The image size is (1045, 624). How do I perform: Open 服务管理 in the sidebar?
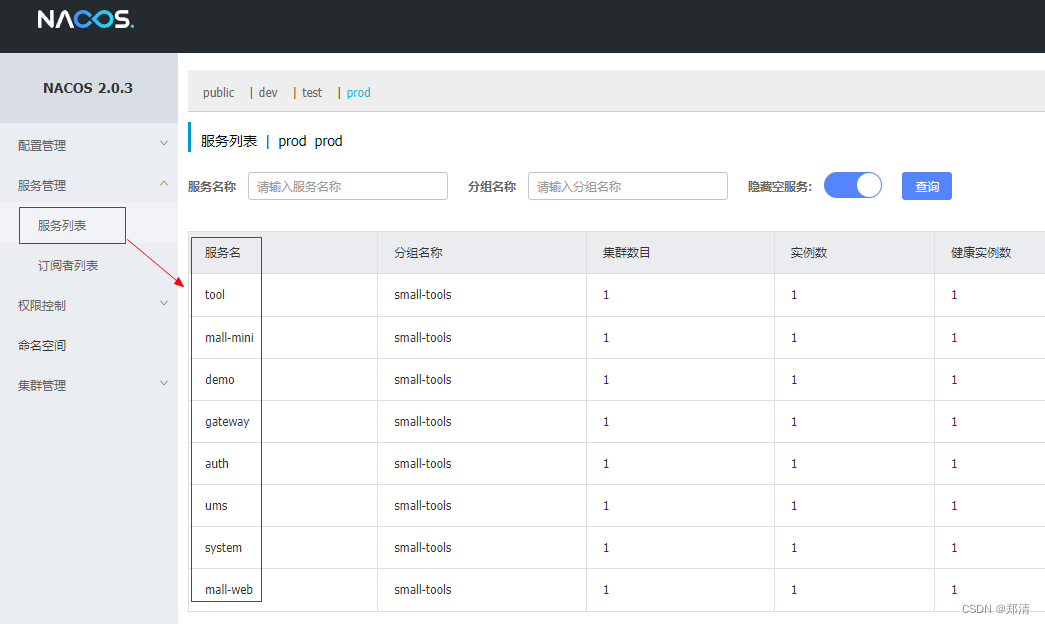(42, 185)
